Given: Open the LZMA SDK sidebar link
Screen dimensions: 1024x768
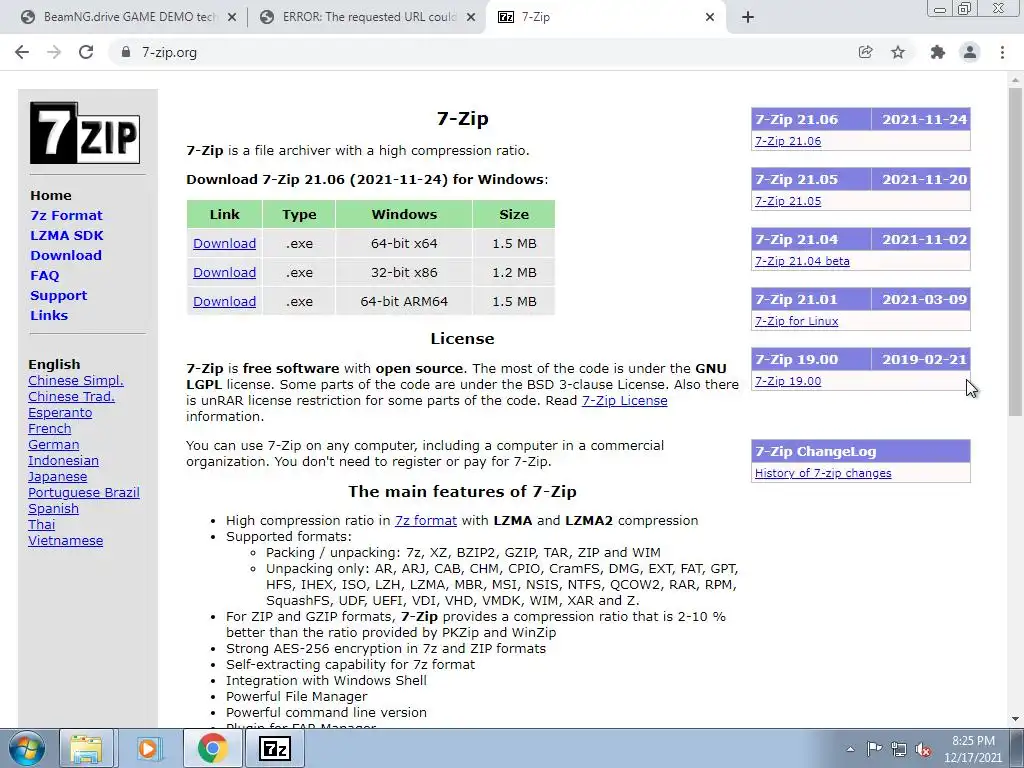Looking at the screenshot, I should click(x=67, y=235).
